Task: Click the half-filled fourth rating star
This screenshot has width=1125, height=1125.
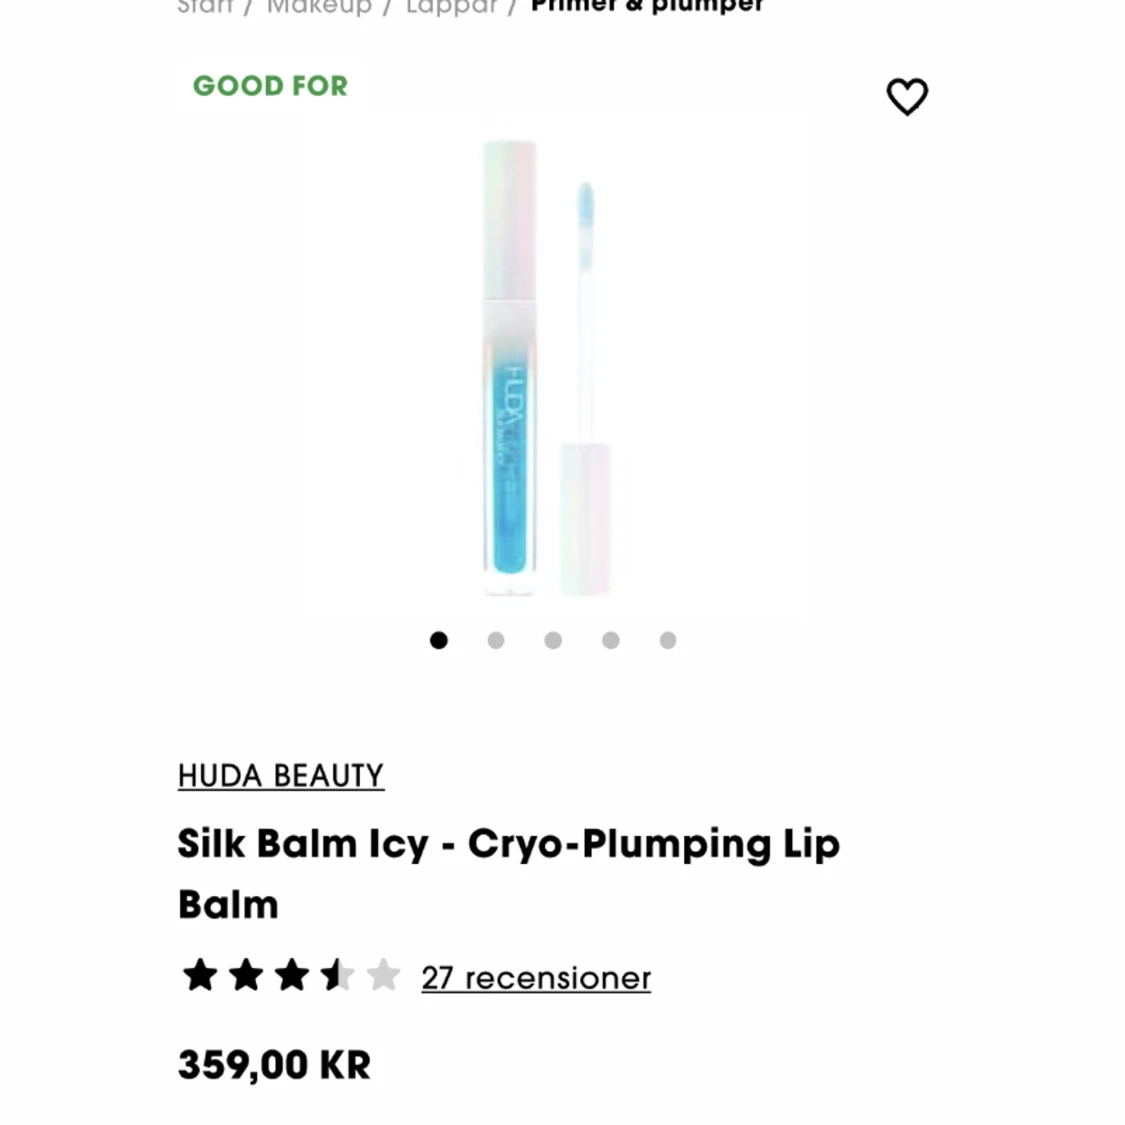Action: tap(337, 976)
